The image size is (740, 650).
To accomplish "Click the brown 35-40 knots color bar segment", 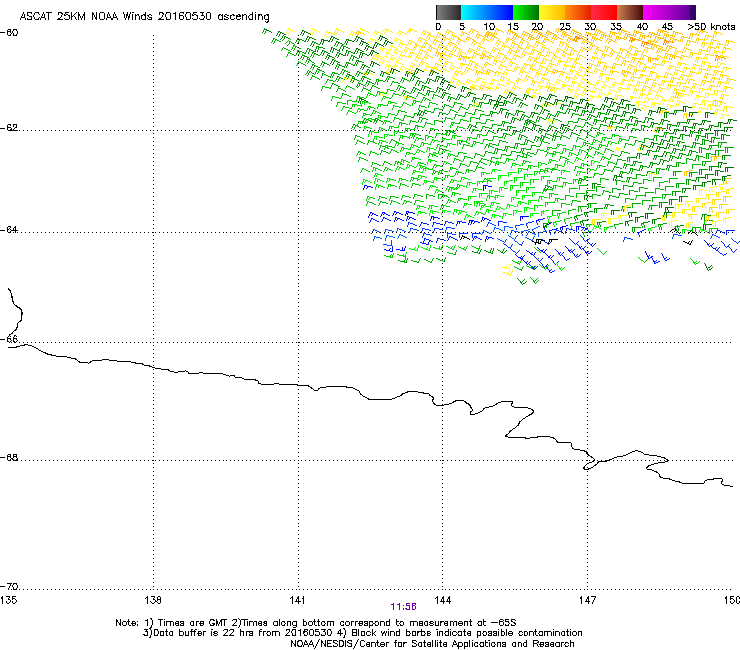I will (x=630, y=12).
